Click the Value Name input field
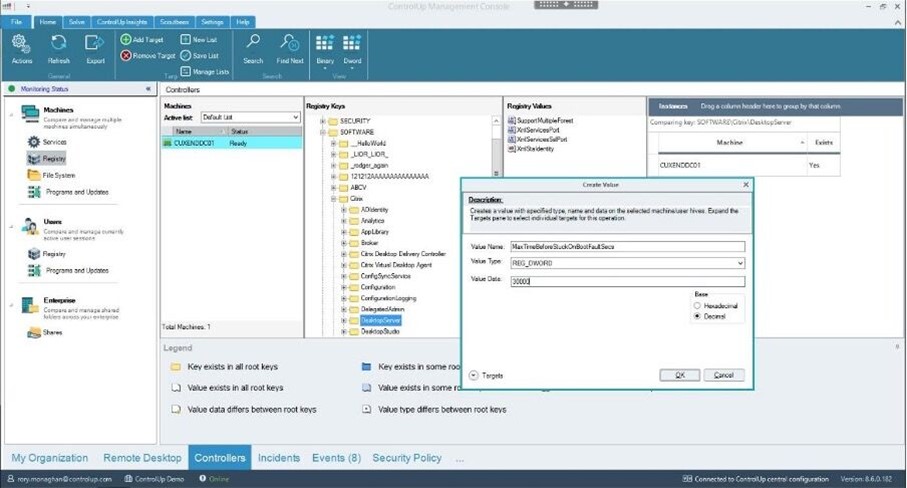 coord(628,246)
